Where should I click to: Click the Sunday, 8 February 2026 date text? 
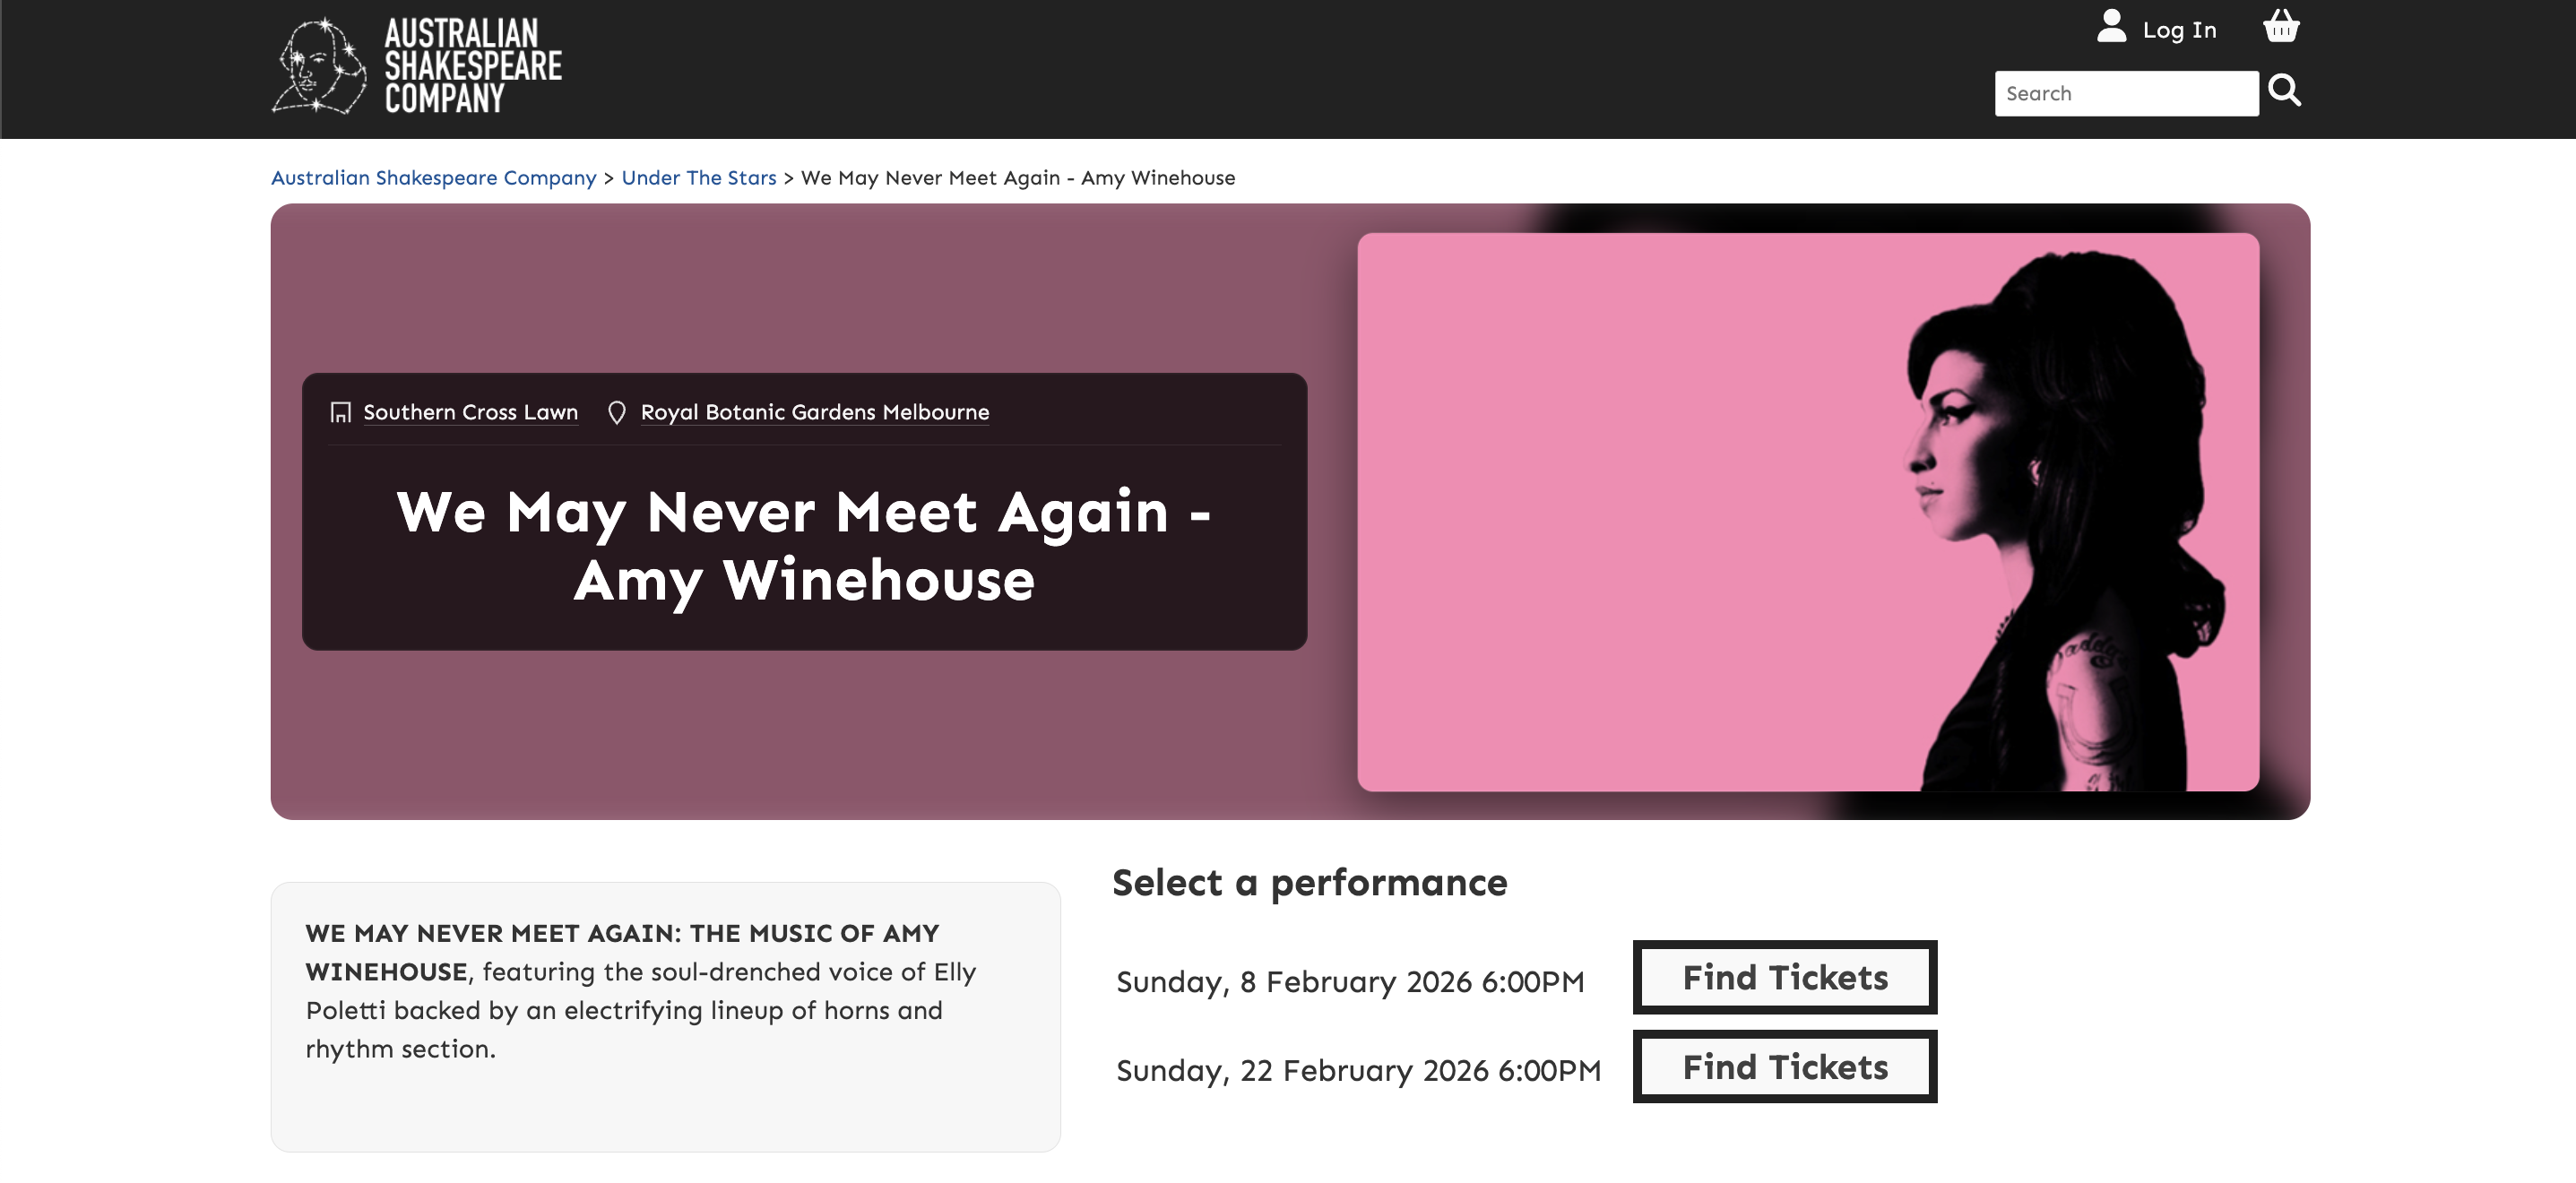[x=1350, y=982]
